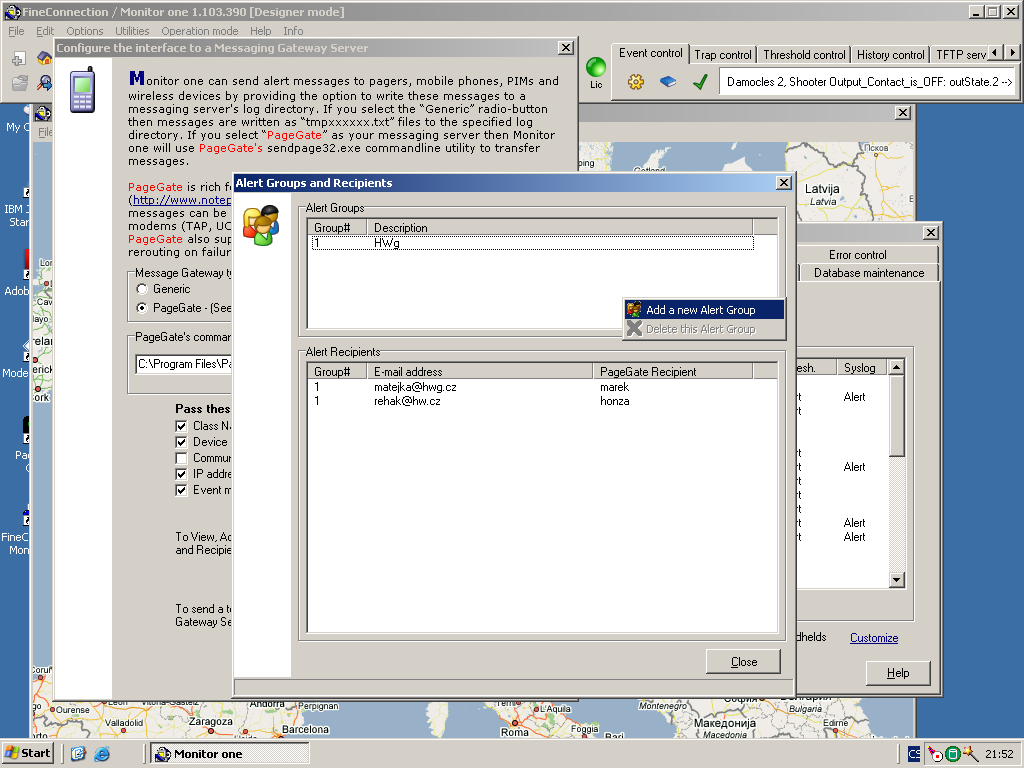Click PageGate recipient honza cell
Screen dimensions: 1024x768
[615, 401]
